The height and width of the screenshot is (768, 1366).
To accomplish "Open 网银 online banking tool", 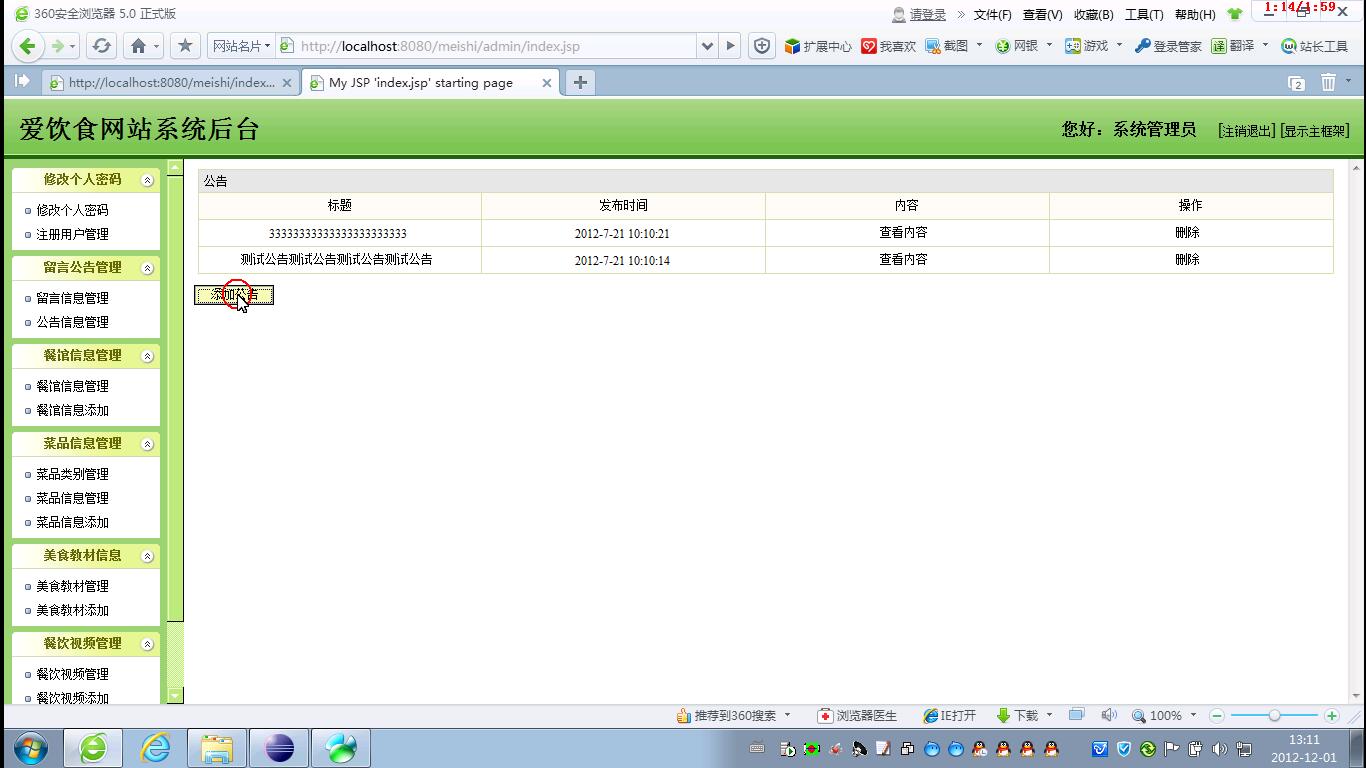I will 1016,46.
